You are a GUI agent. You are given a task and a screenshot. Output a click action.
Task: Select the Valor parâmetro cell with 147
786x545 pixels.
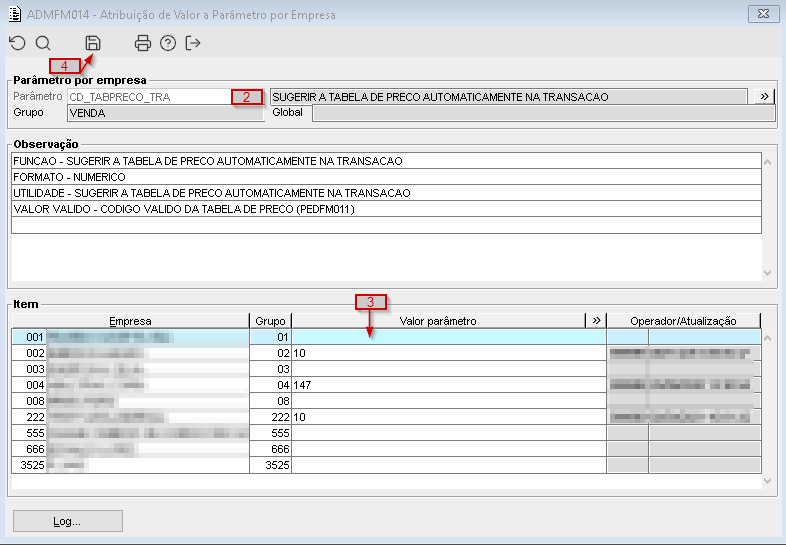pyautogui.click(x=449, y=385)
